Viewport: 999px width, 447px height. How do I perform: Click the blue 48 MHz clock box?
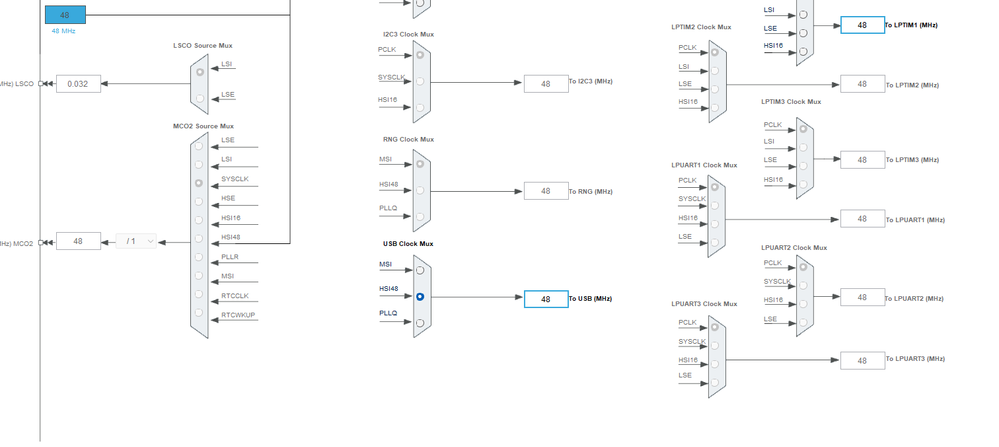(x=65, y=15)
